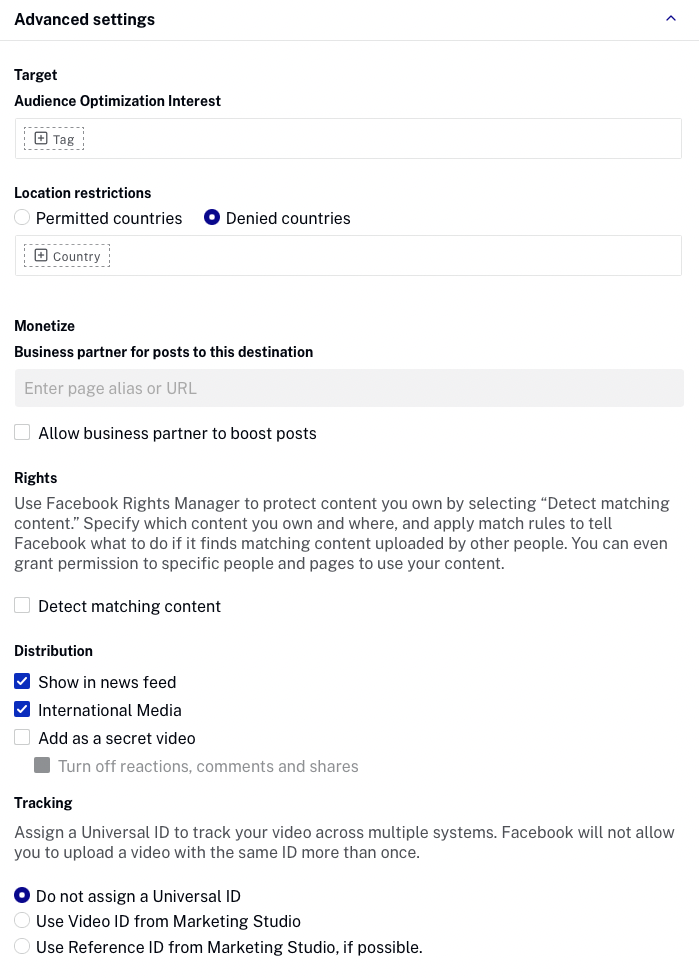Click the Advanced settings header title
This screenshot has width=699, height=978.
tap(85, 19)
